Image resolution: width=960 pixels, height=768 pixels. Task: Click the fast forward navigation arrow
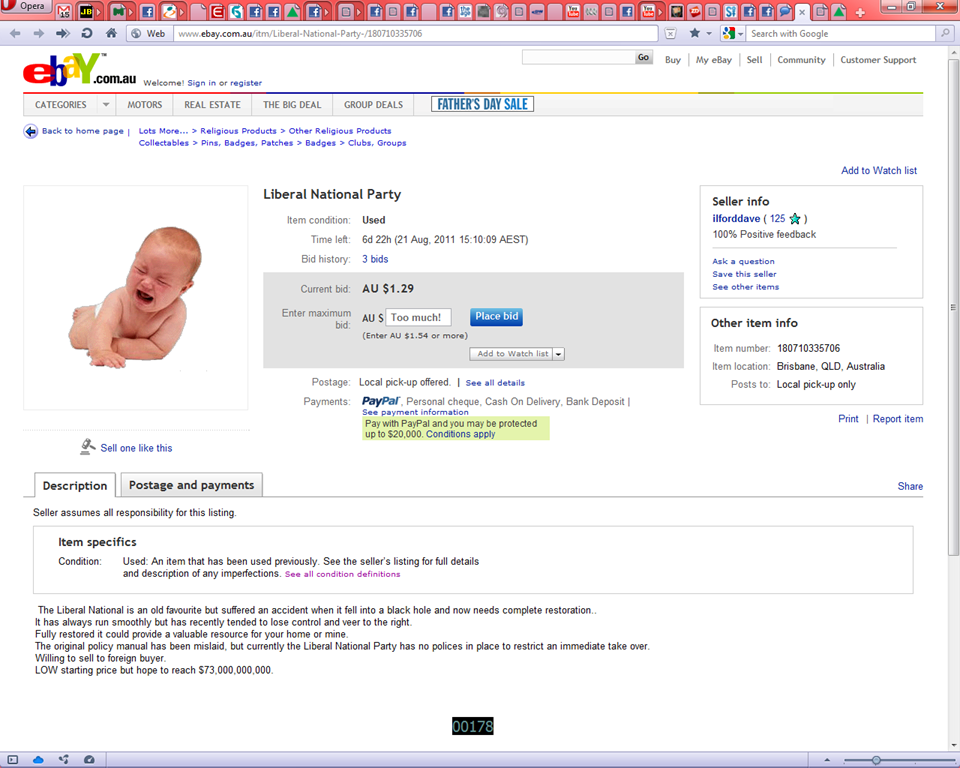[62, 33]
